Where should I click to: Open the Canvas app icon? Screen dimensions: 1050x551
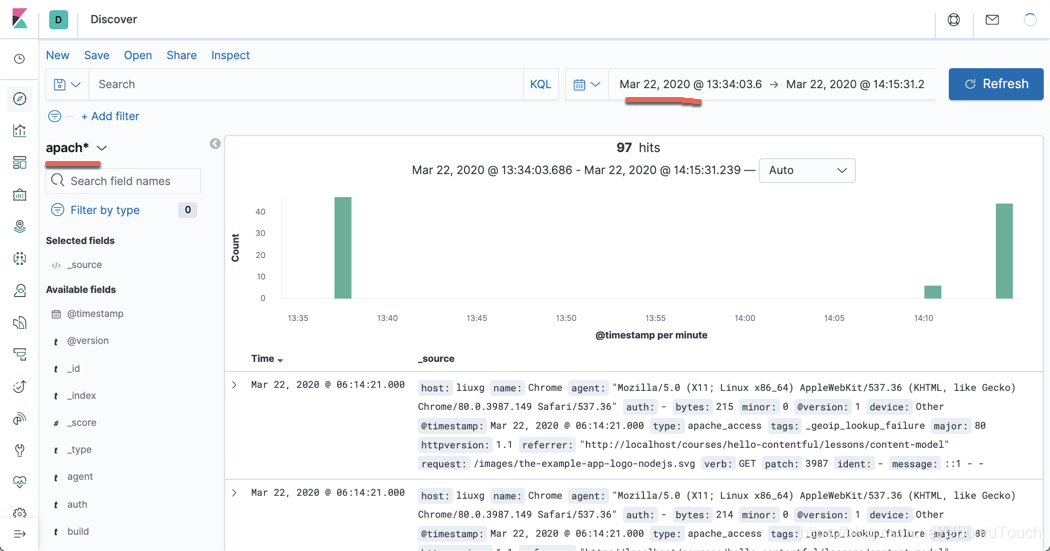pyautogui.click(x=19, y=195)
